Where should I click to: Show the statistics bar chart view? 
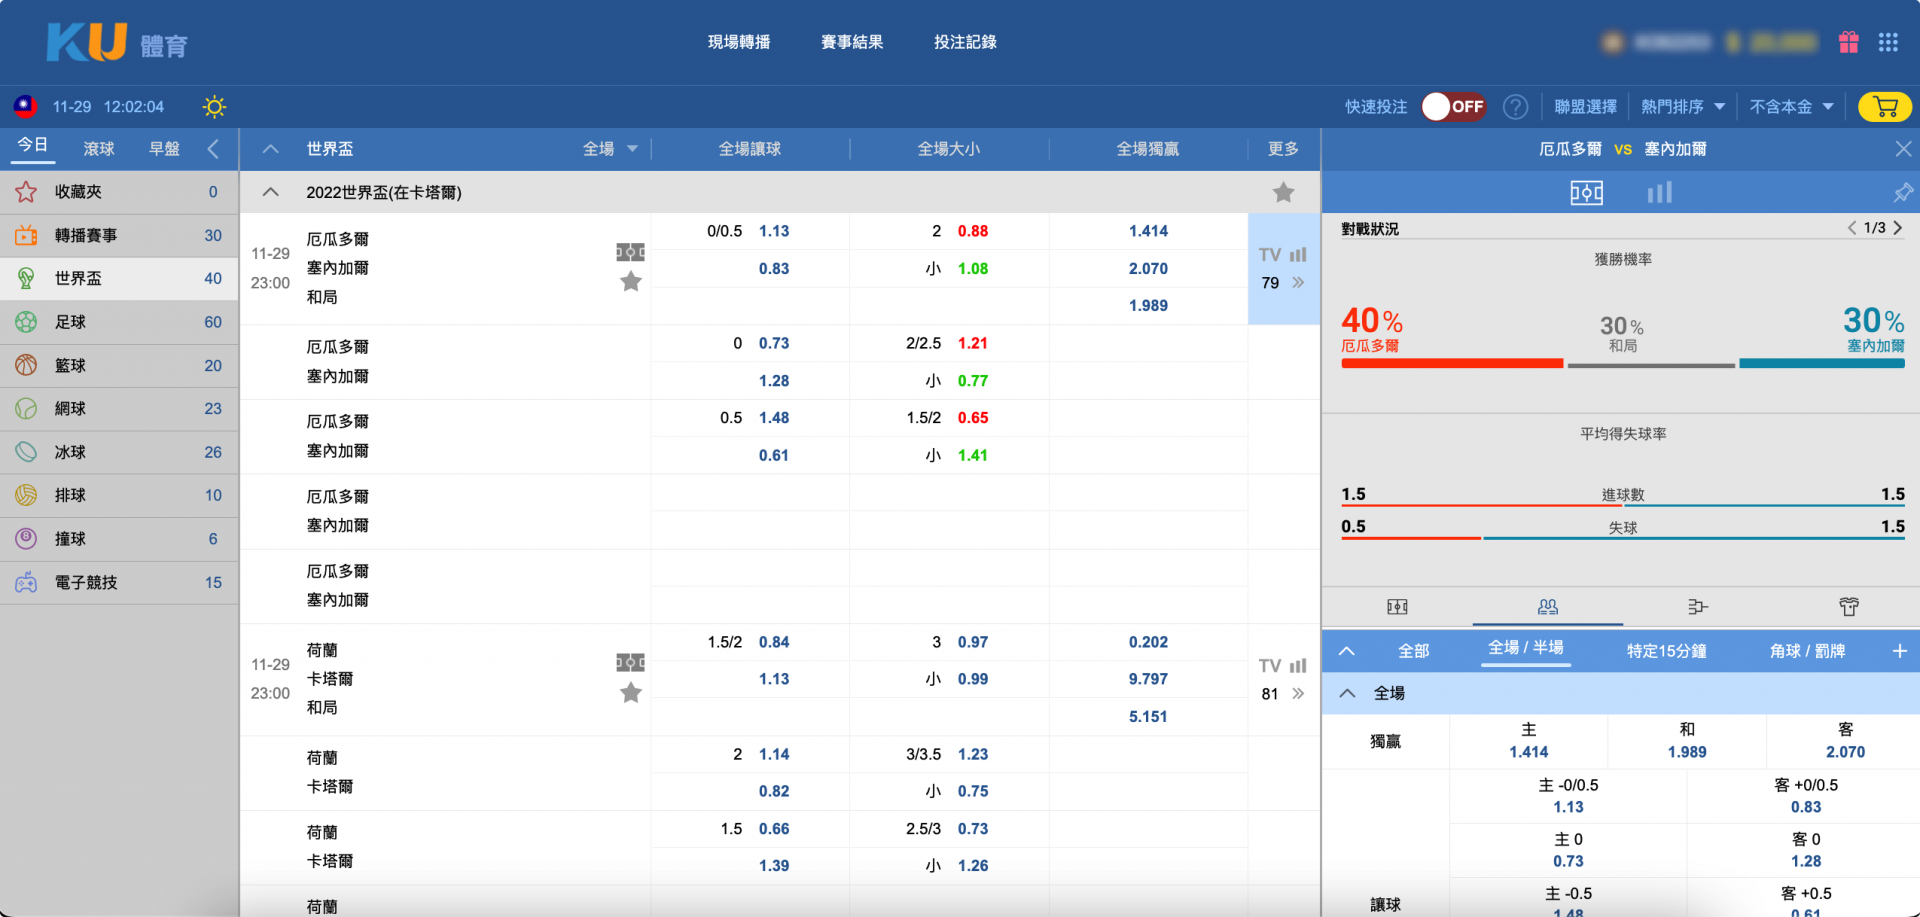click(1659, 192)
